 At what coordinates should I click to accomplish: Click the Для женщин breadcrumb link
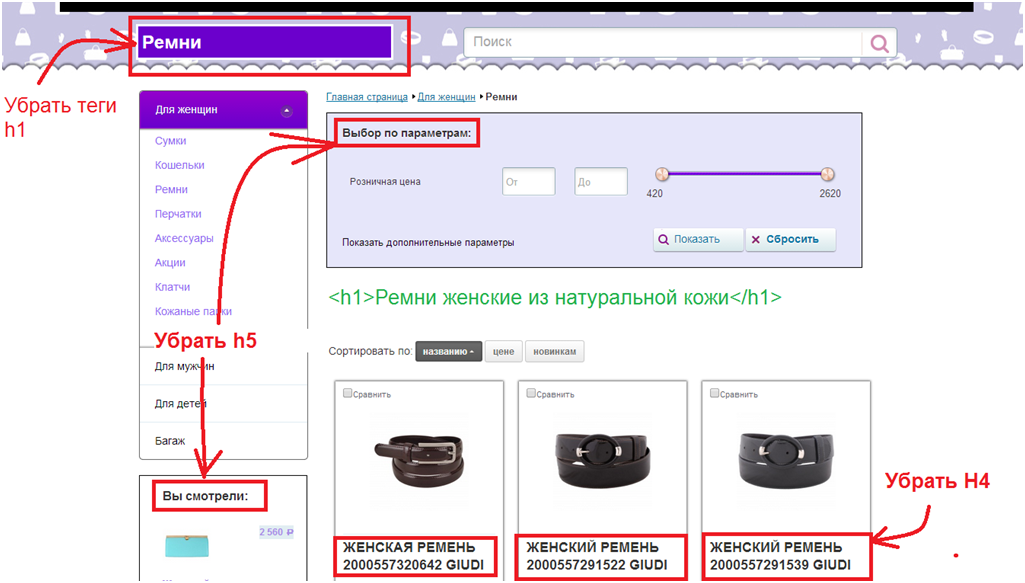(446, 97)
